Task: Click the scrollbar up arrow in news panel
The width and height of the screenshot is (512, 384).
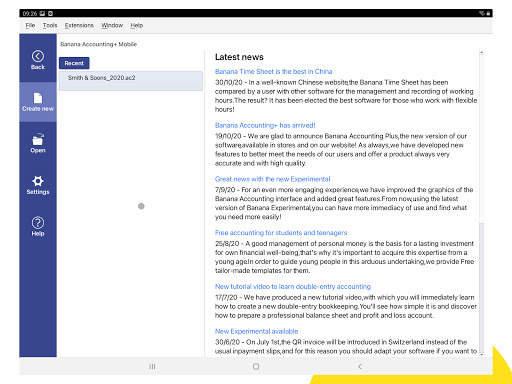Action: tap(481, 52)
